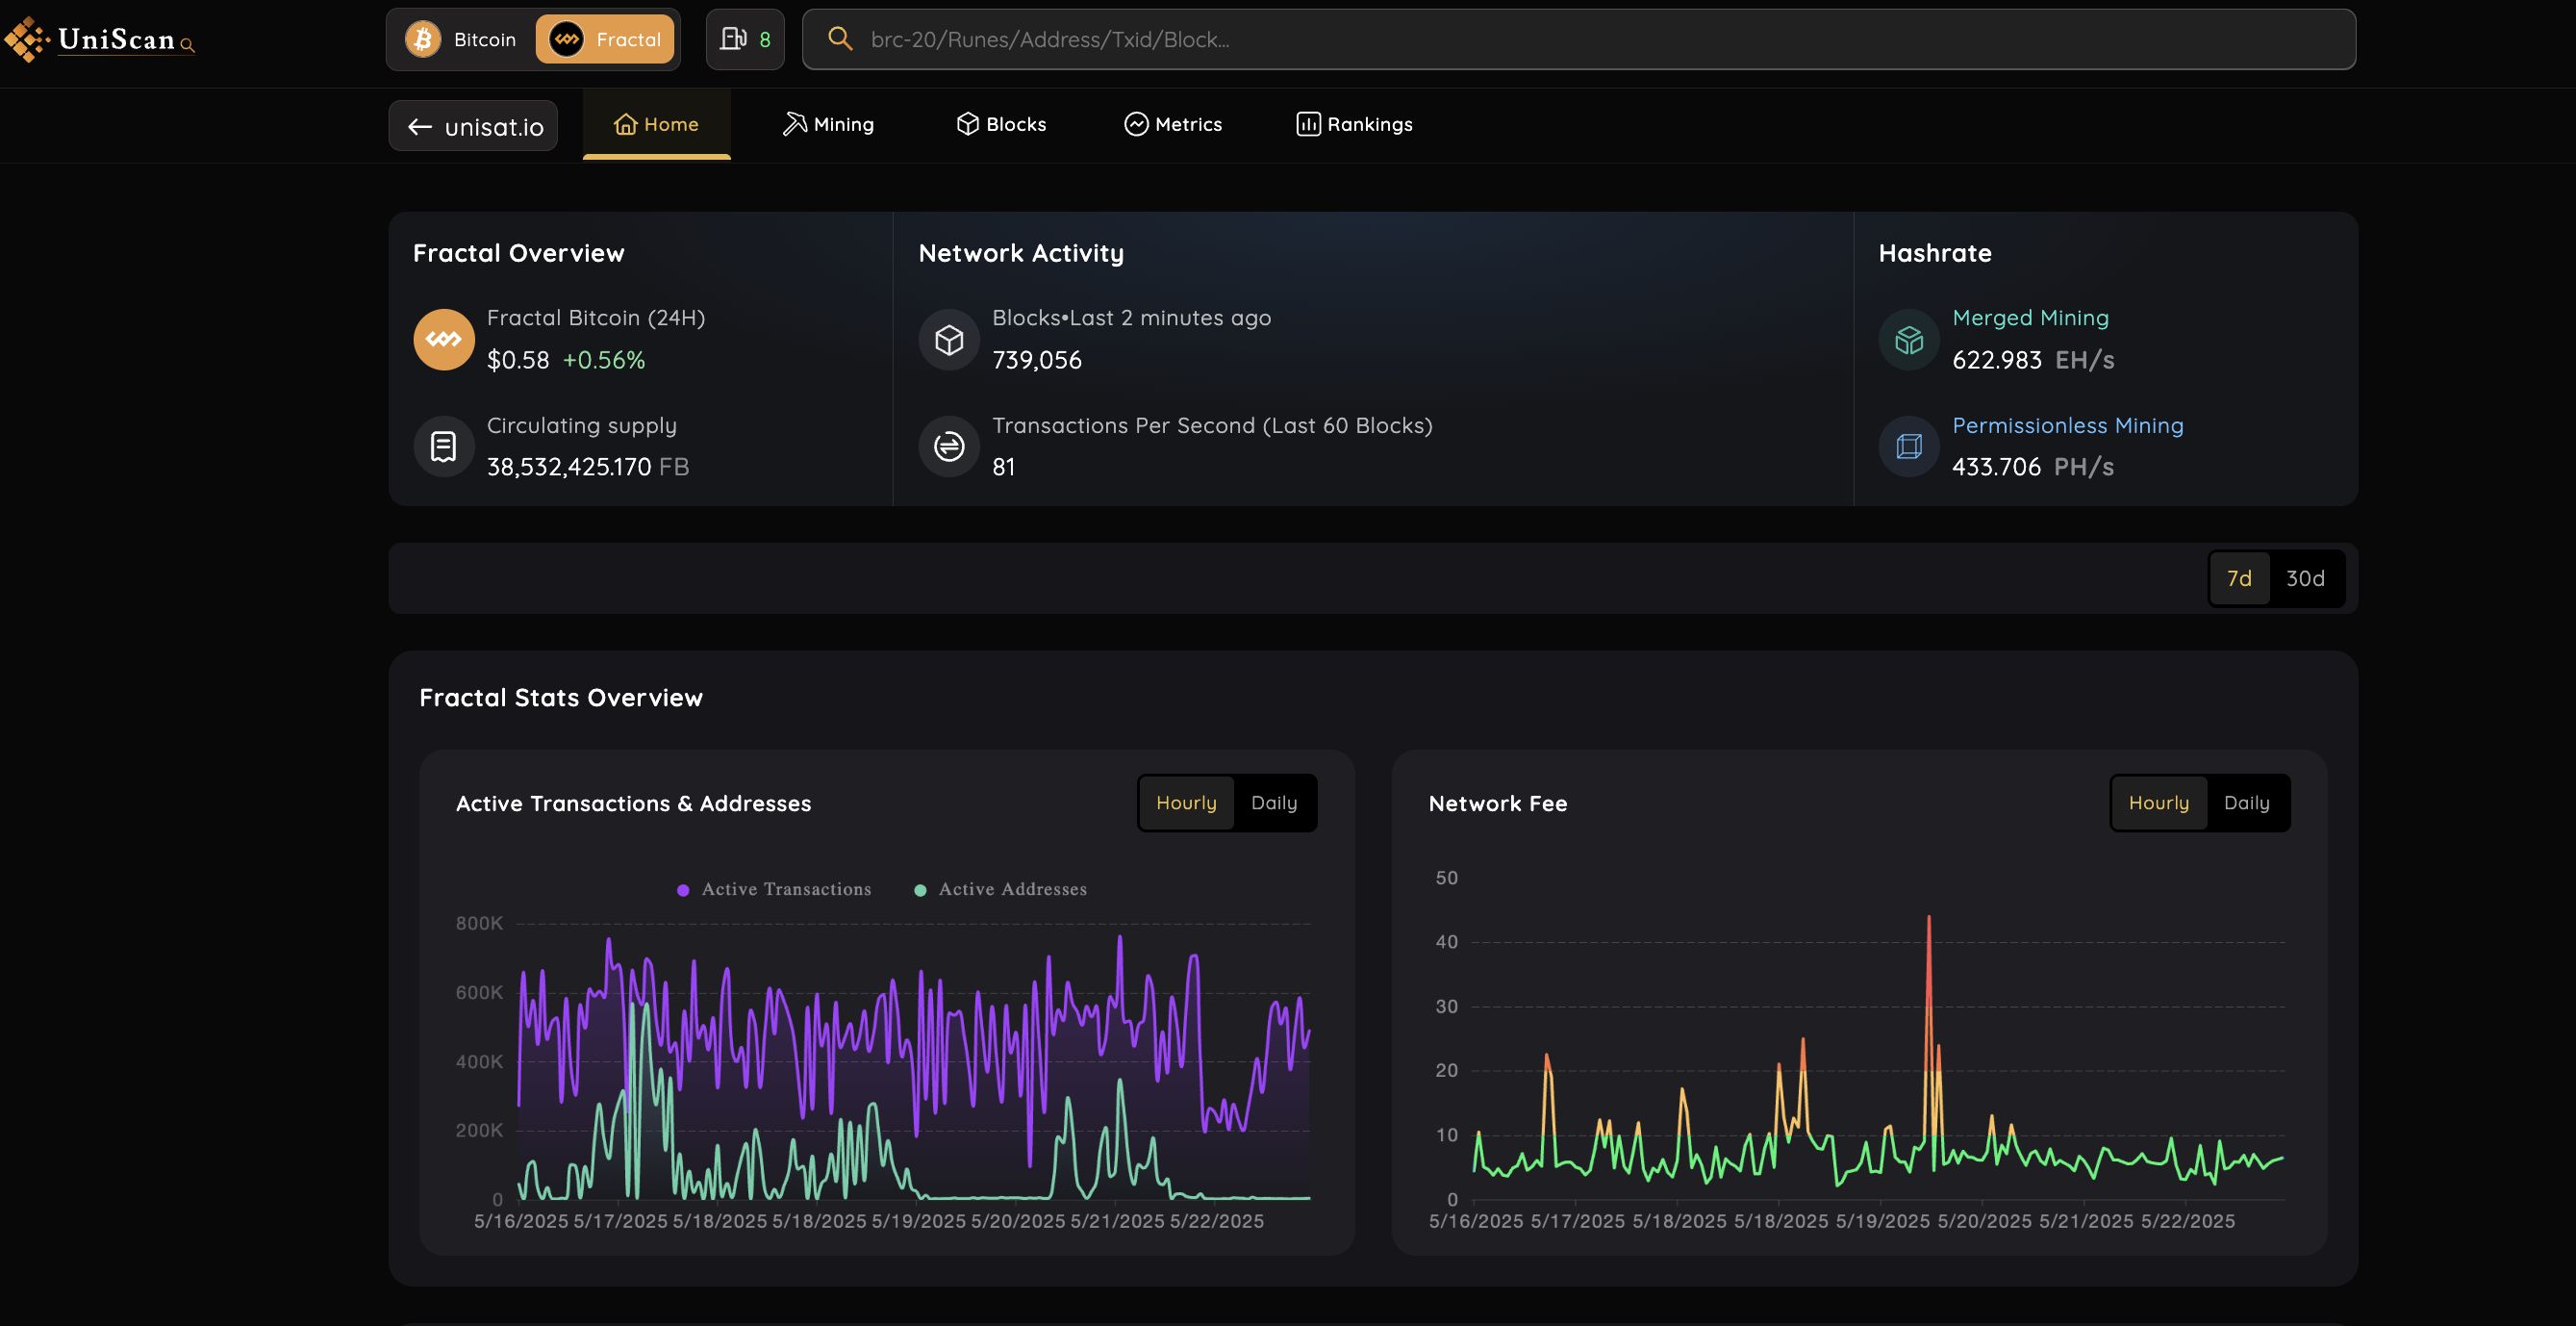Click the Circulating supply document icon
This screenshot has height=1326, width=2576.
(443, 446)
